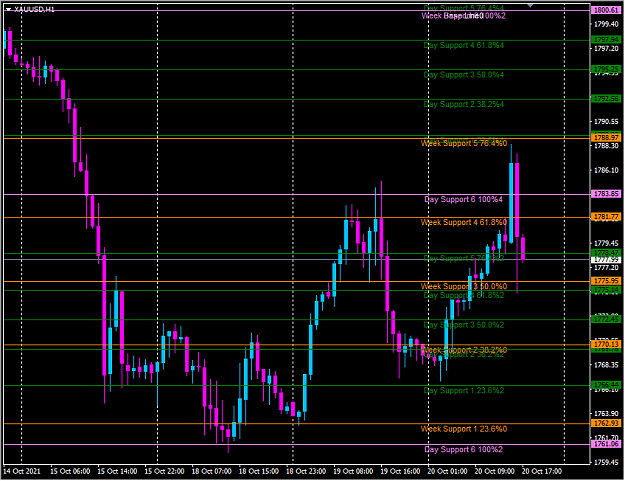This screenshot has height=481, width=625.
Task: Click the 20 Oct 09:00 time axis label
Action: tap(495, 471)
